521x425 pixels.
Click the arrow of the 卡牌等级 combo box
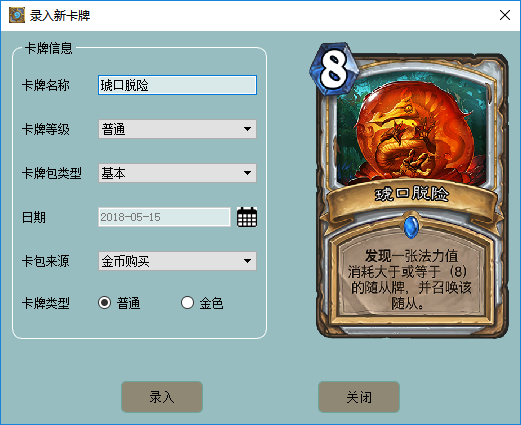click(x=247, y=129)
